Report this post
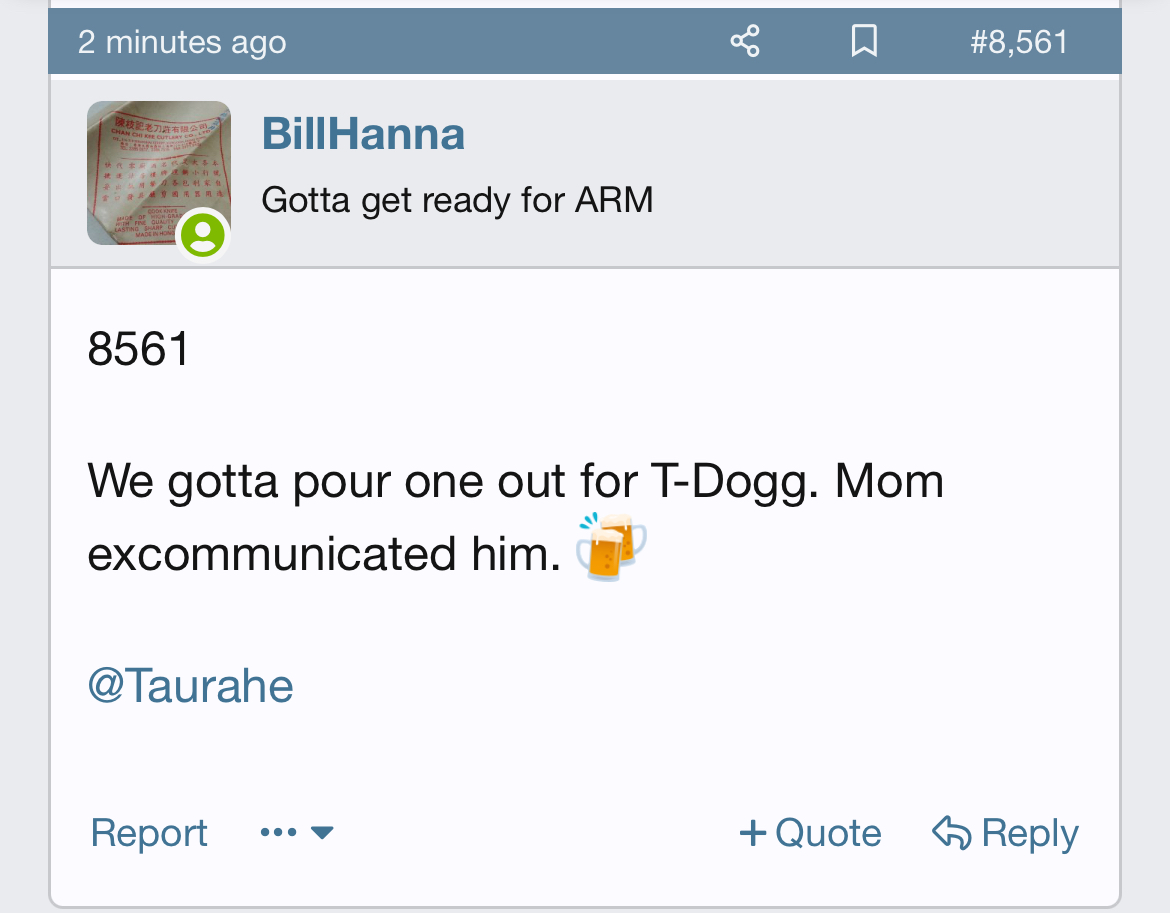 coord(149,832)
